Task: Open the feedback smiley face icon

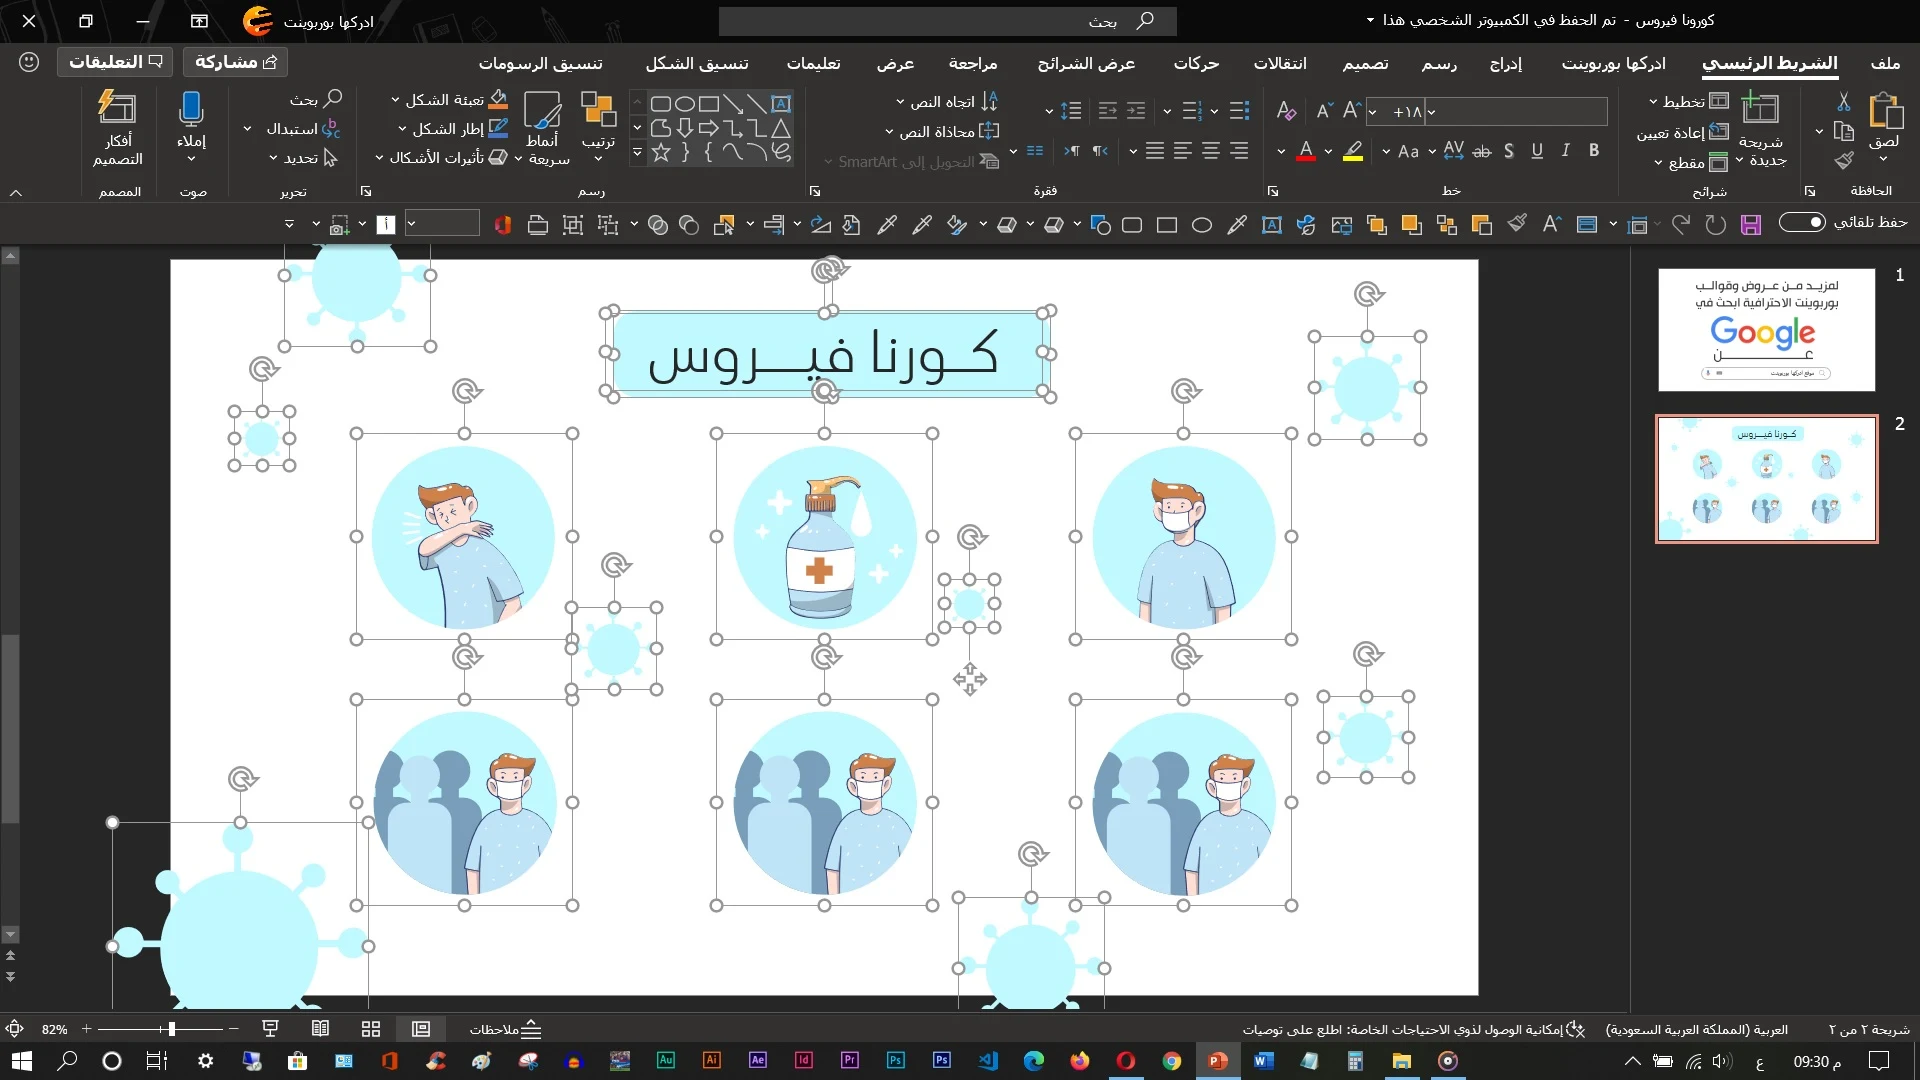Action: point(29,62)
